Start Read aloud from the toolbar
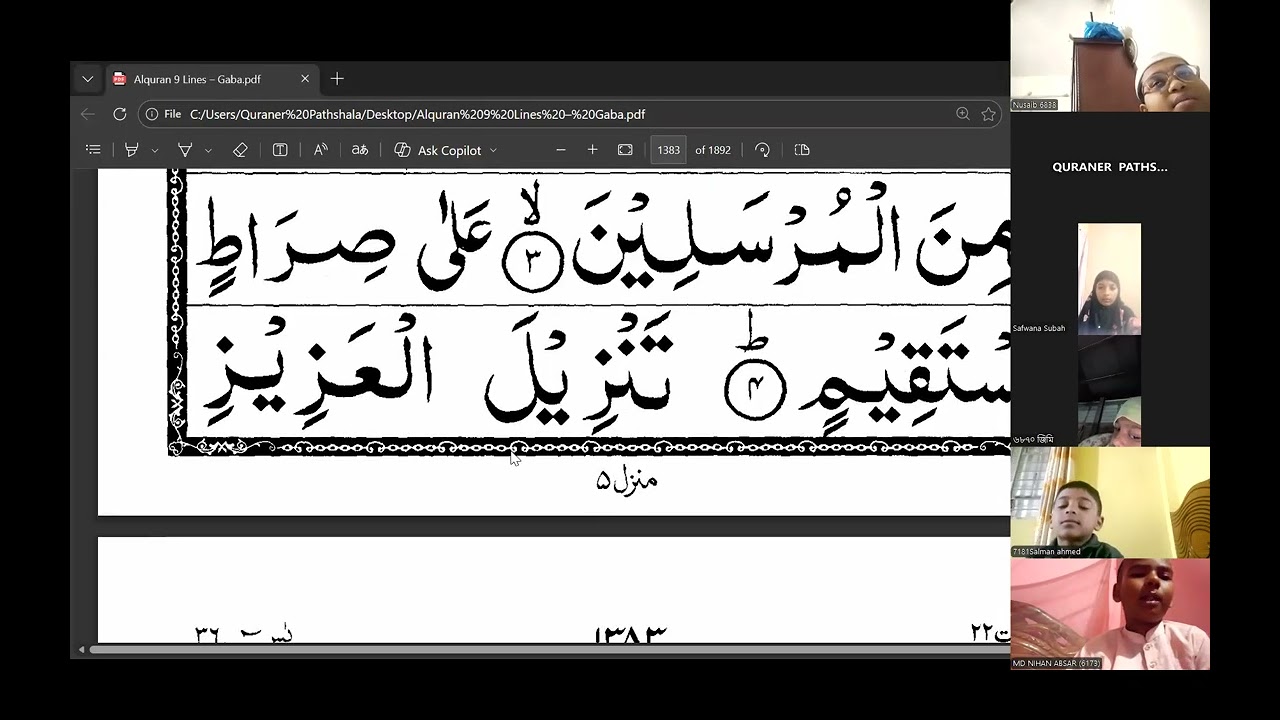This screenshot has height=720, width=1280. [x=321, y=150]
